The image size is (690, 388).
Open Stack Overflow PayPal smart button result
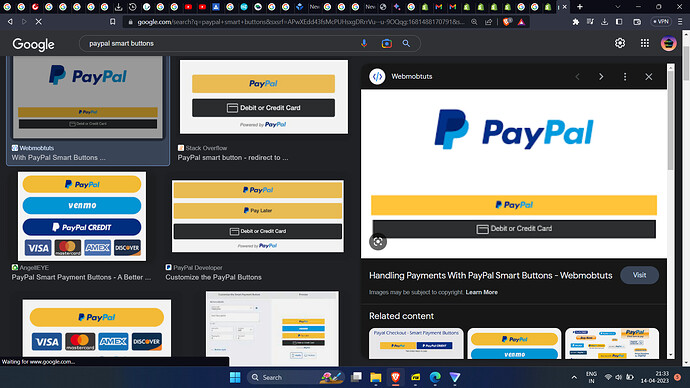pos(264,97)
